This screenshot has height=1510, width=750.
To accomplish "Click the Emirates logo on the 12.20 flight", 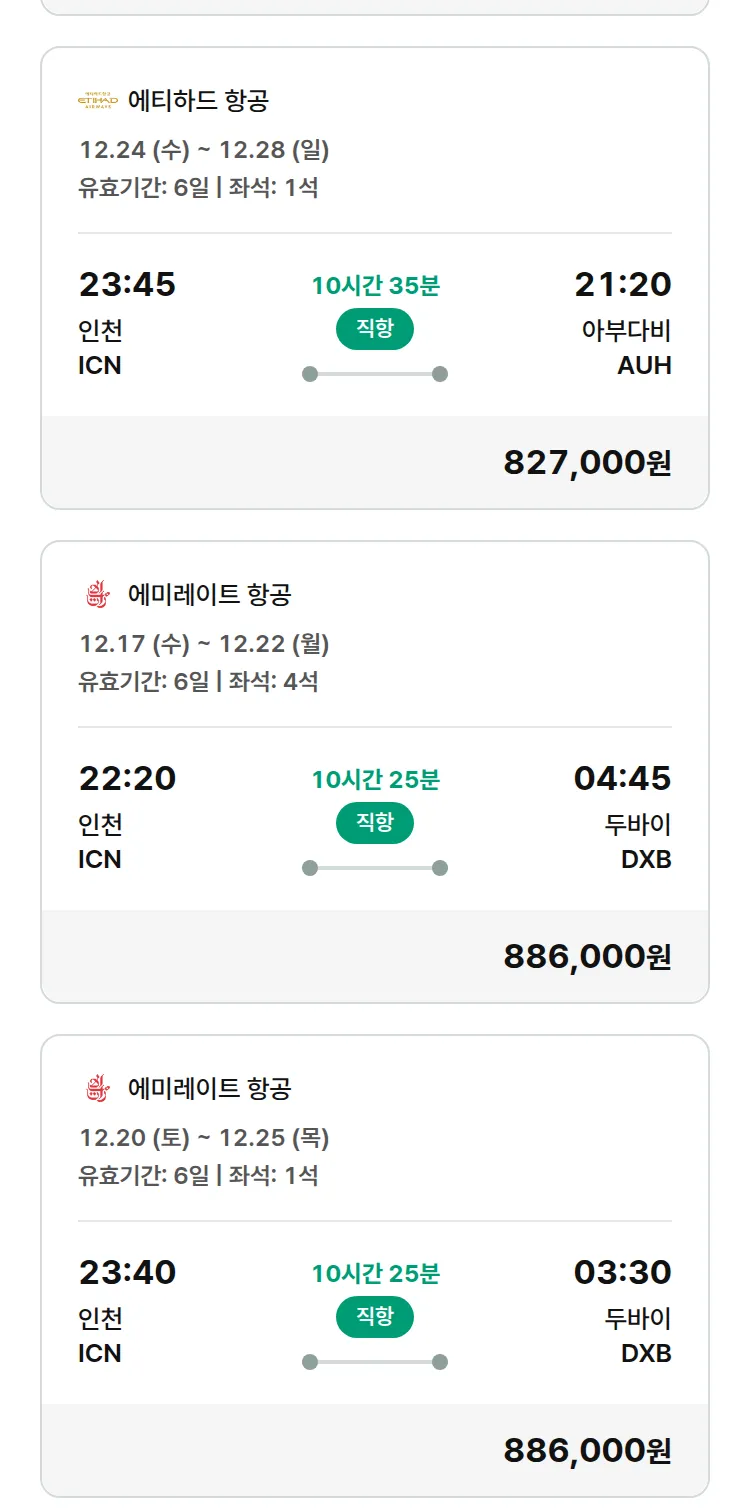I will point(96,1089).
